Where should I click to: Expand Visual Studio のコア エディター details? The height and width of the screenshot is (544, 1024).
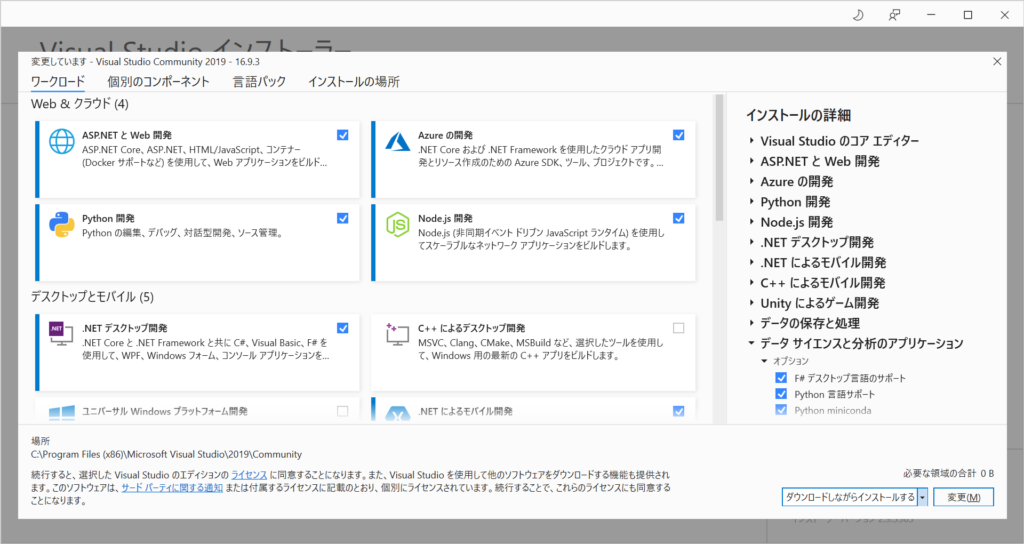point(752,140)
